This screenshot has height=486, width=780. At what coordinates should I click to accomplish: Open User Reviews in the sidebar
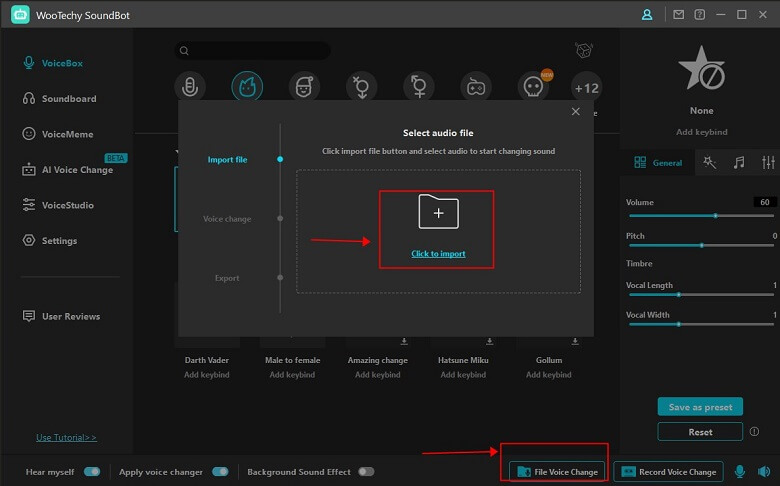61,316
